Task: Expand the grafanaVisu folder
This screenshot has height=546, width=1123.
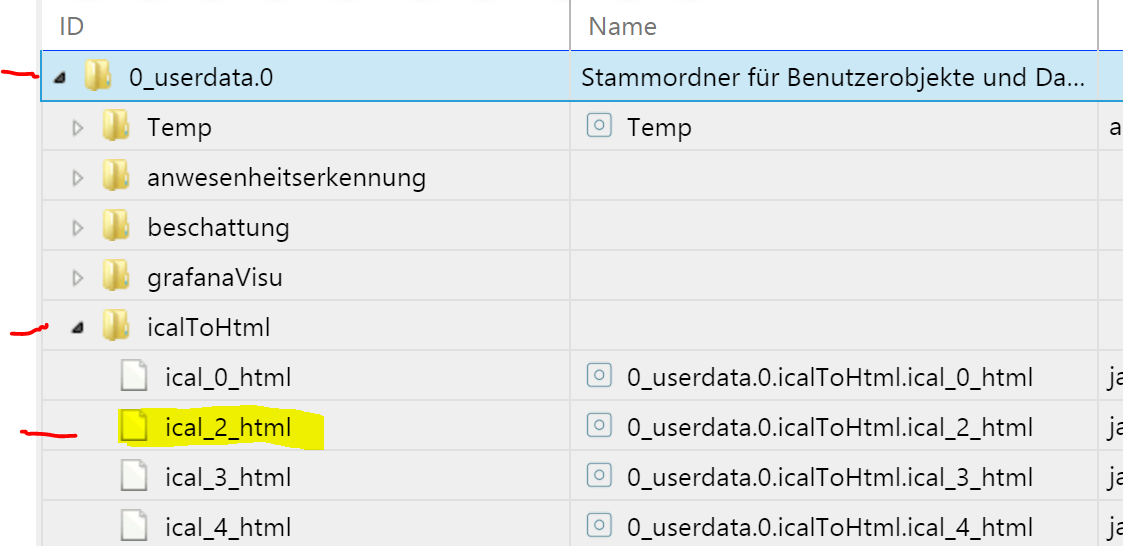Action: pyautogui.click(x=78, y=278)
